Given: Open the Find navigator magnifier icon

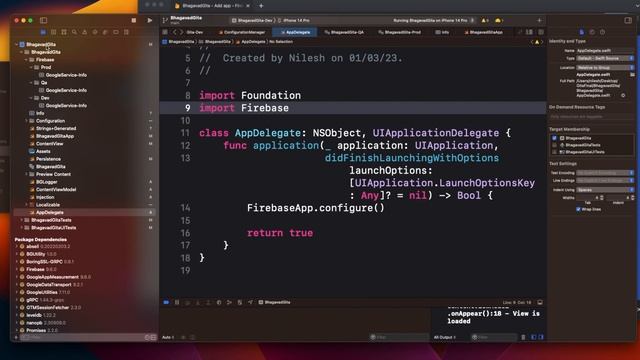Looking at the screenshot, I should 74,32.
